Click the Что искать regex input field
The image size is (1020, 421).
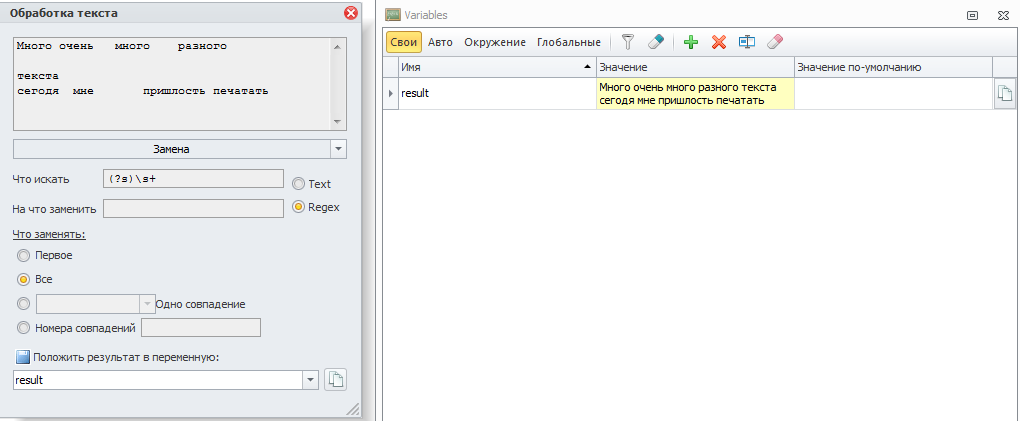click(x=193, y=178)
